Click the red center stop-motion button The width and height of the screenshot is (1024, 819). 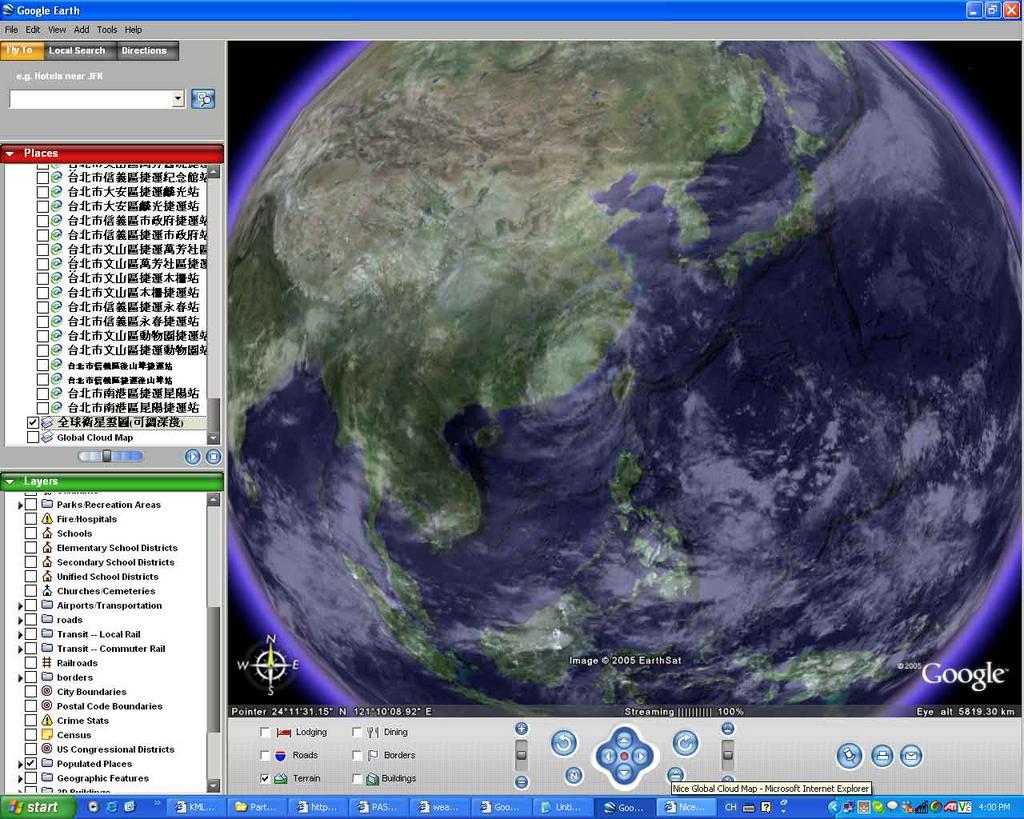tap(624, 756)
